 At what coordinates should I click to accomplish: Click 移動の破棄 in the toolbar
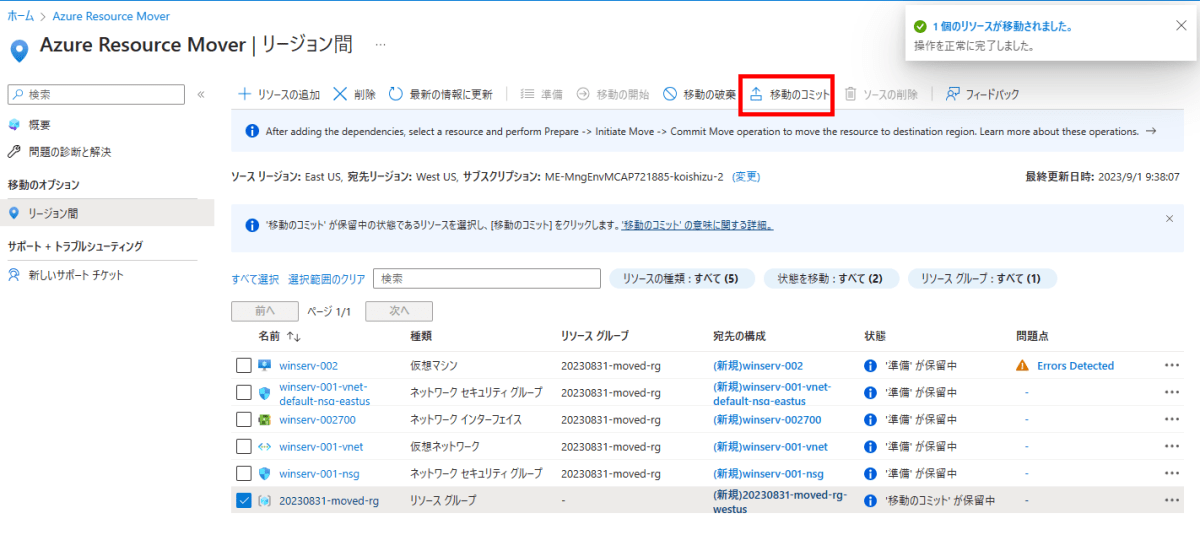coord(699,94)
